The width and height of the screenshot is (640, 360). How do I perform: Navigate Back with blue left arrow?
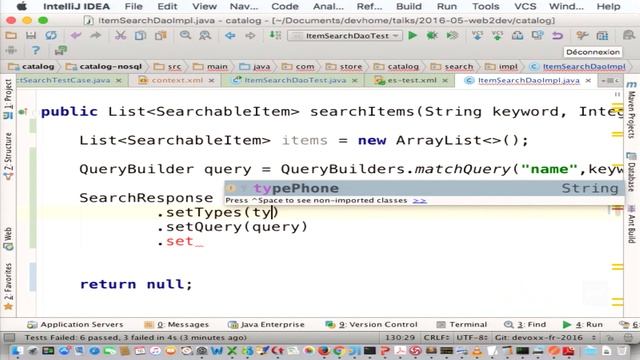230,36
